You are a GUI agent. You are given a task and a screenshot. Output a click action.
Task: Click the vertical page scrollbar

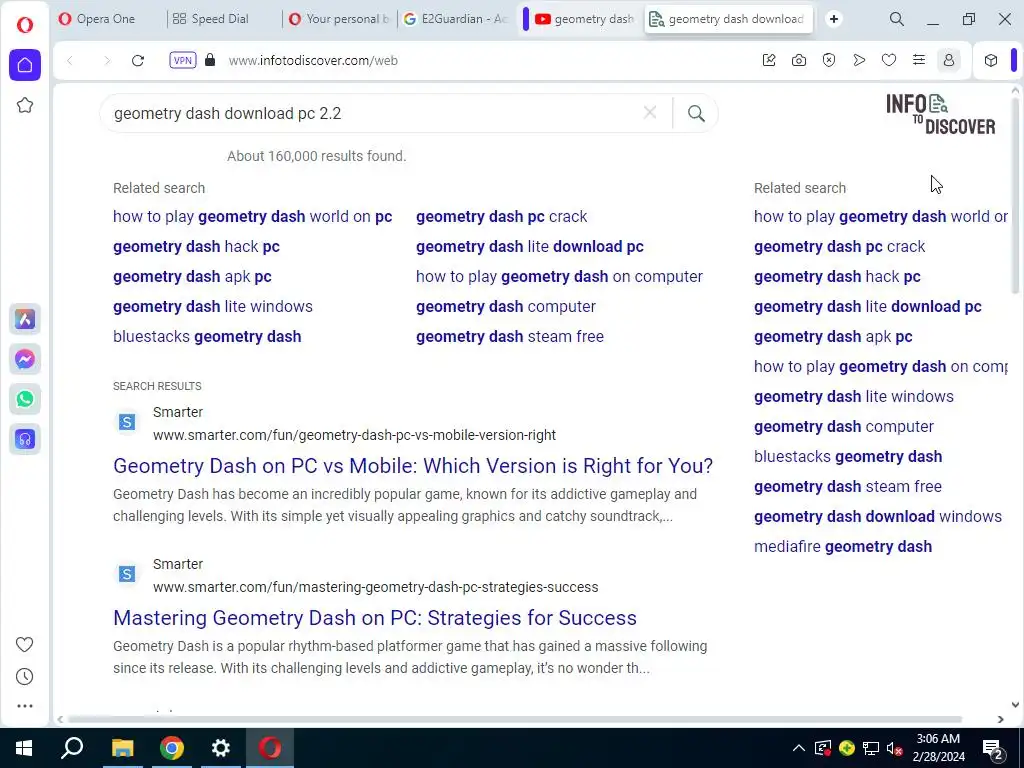pos(1016,196)
